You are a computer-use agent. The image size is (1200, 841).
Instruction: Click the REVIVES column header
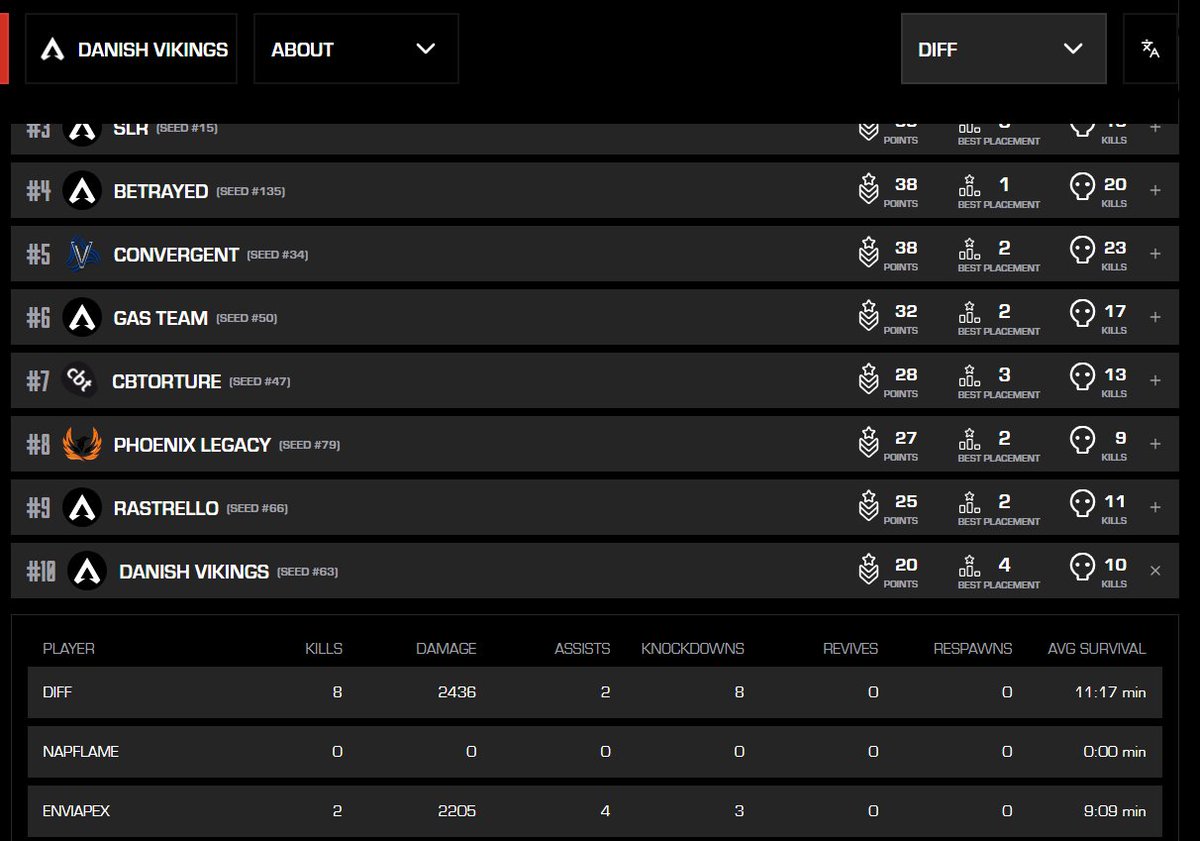pyautogui.click(x=850, y=649)
